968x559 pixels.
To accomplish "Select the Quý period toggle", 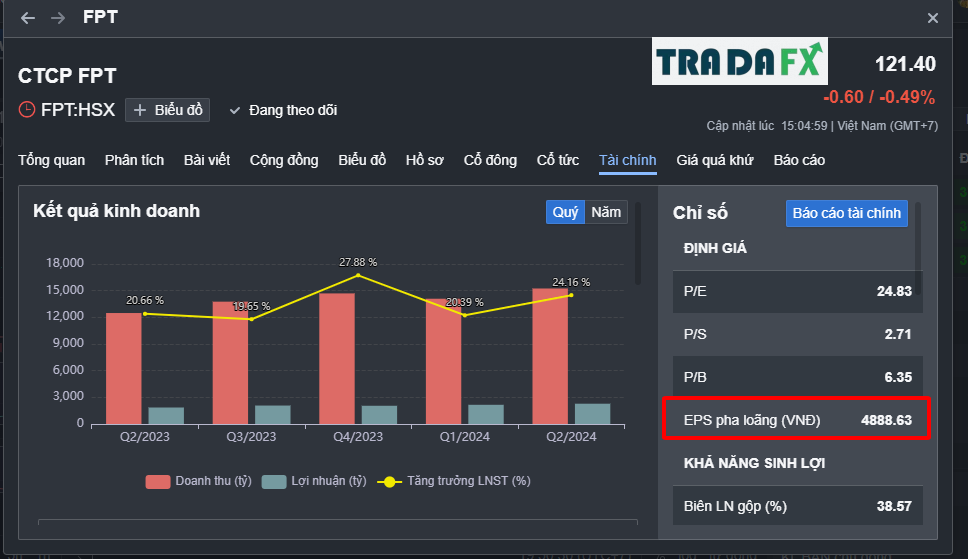I will (565, 212).
